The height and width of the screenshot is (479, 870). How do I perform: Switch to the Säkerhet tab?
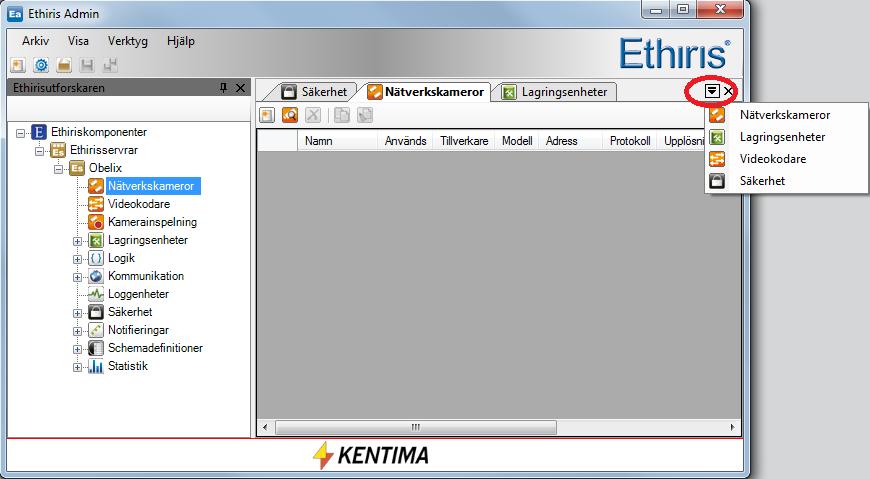[314, 92]
